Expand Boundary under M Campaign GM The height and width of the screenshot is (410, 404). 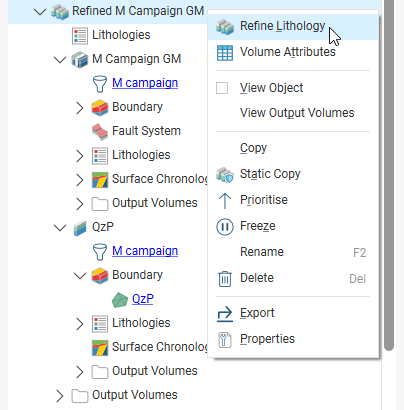tap(80, 108)
